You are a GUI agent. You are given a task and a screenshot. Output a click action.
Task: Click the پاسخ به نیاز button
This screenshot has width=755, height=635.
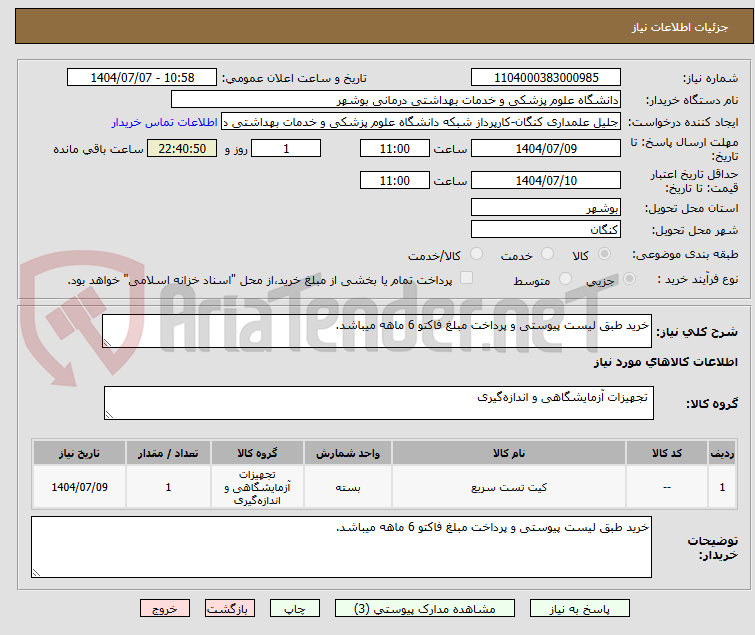point(579,609)
